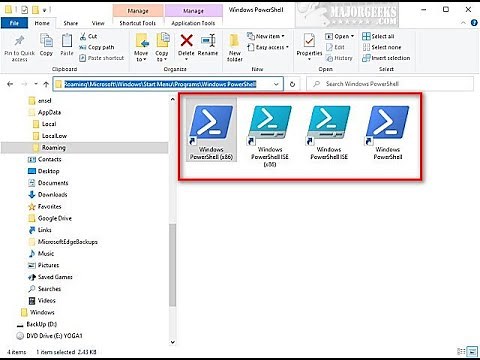Open the Shortcut Tools tab
This screenshot has width=480, height=360.
137,23
